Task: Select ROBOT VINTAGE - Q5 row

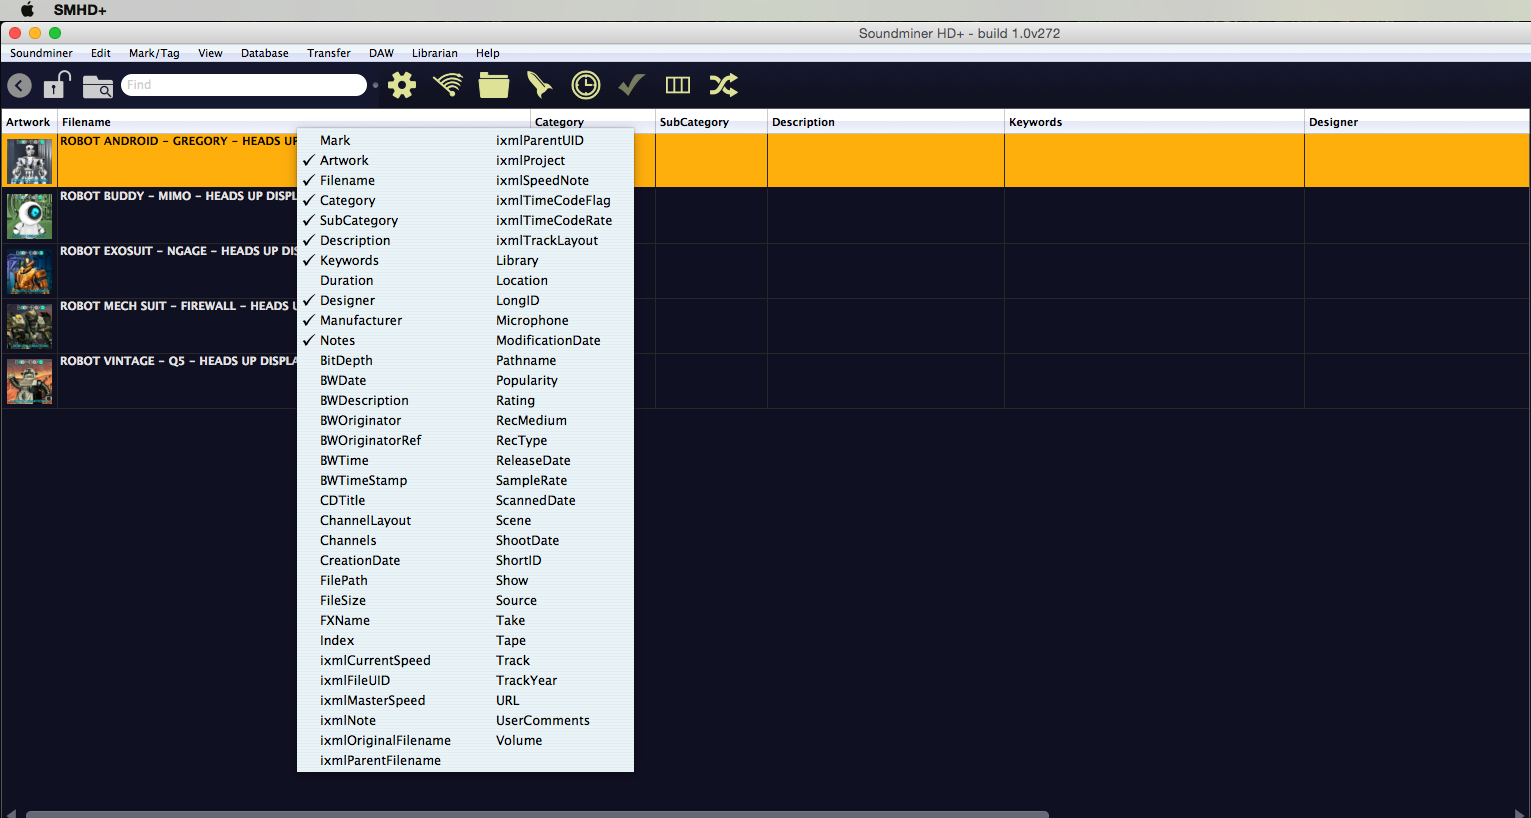Action: 766,381
